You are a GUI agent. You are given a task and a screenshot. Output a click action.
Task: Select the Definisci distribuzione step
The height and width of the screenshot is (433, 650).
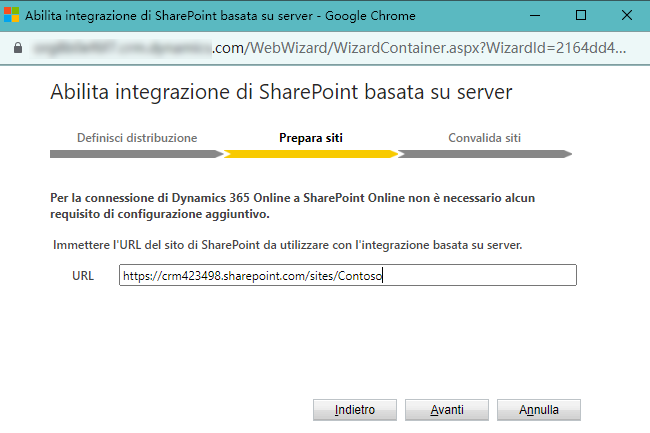(x=137, y=138)
